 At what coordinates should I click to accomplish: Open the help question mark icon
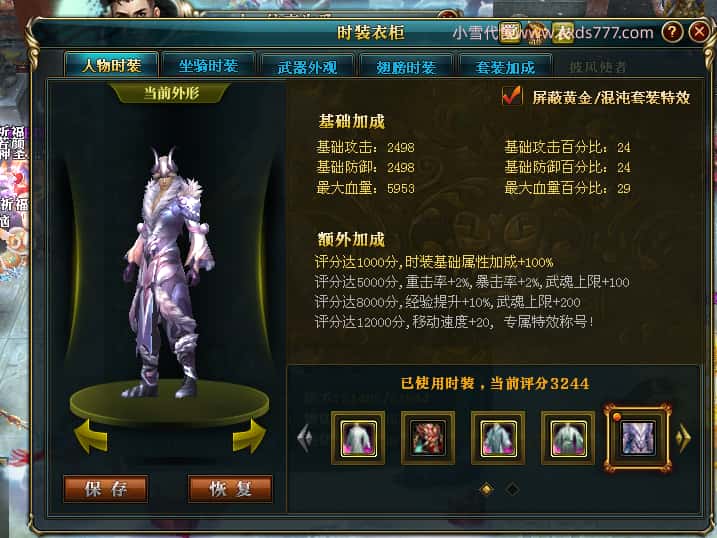click(672, 32)
